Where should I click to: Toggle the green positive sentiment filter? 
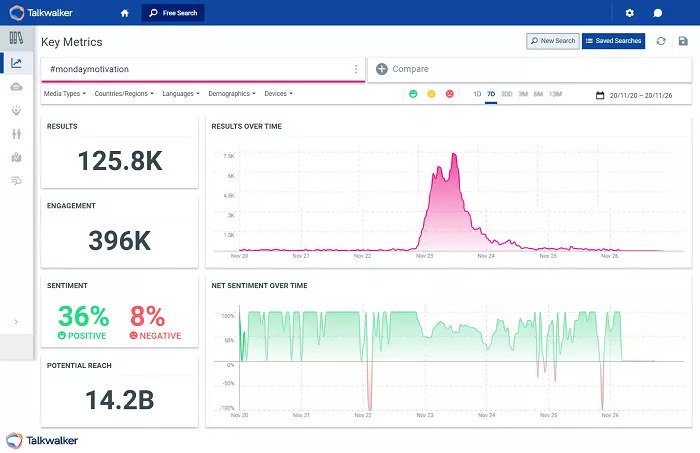(413, 94)
